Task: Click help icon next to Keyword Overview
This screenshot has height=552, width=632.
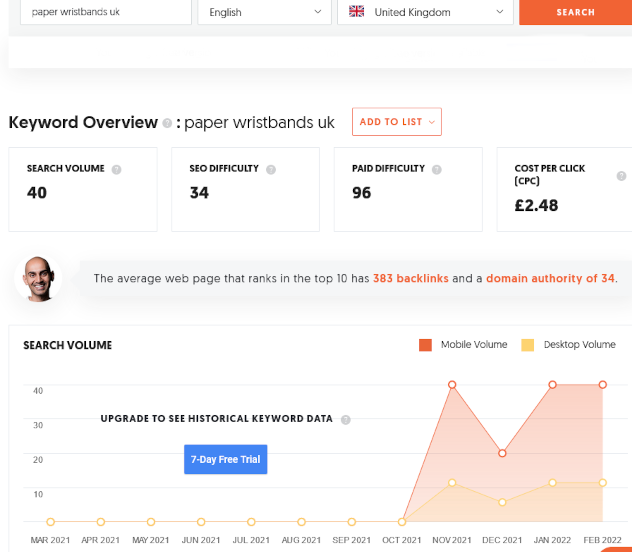Action: (x=167, y=123)
